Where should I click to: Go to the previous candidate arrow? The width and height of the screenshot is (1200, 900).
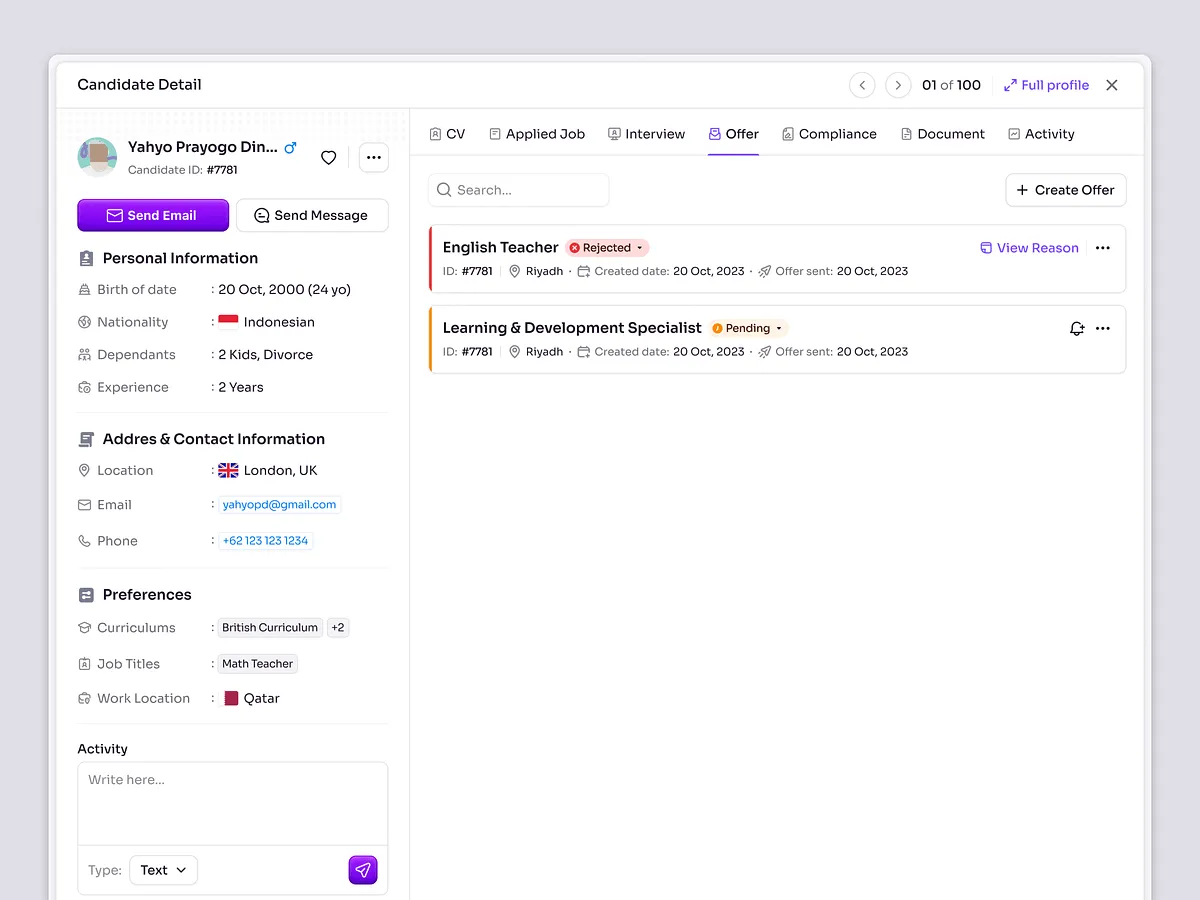[x=862, y=85]
